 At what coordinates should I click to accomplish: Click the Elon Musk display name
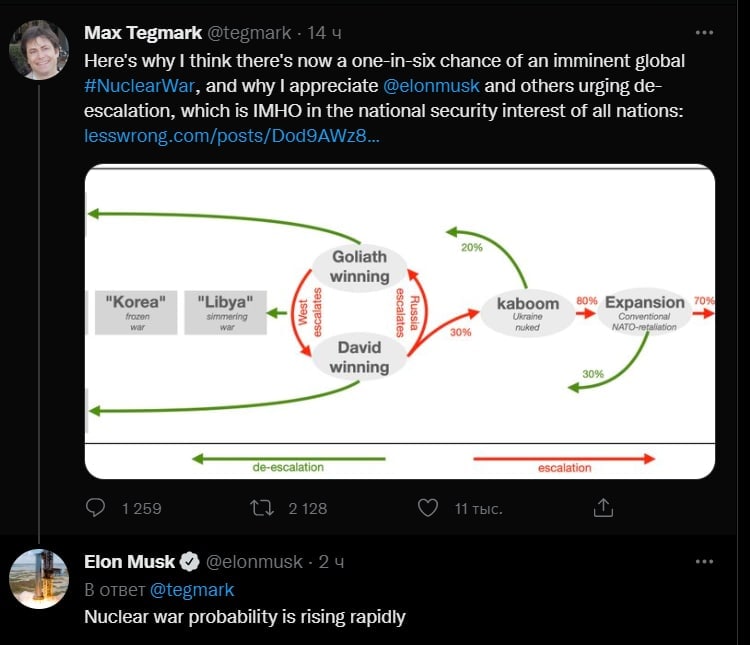[130, 562]
